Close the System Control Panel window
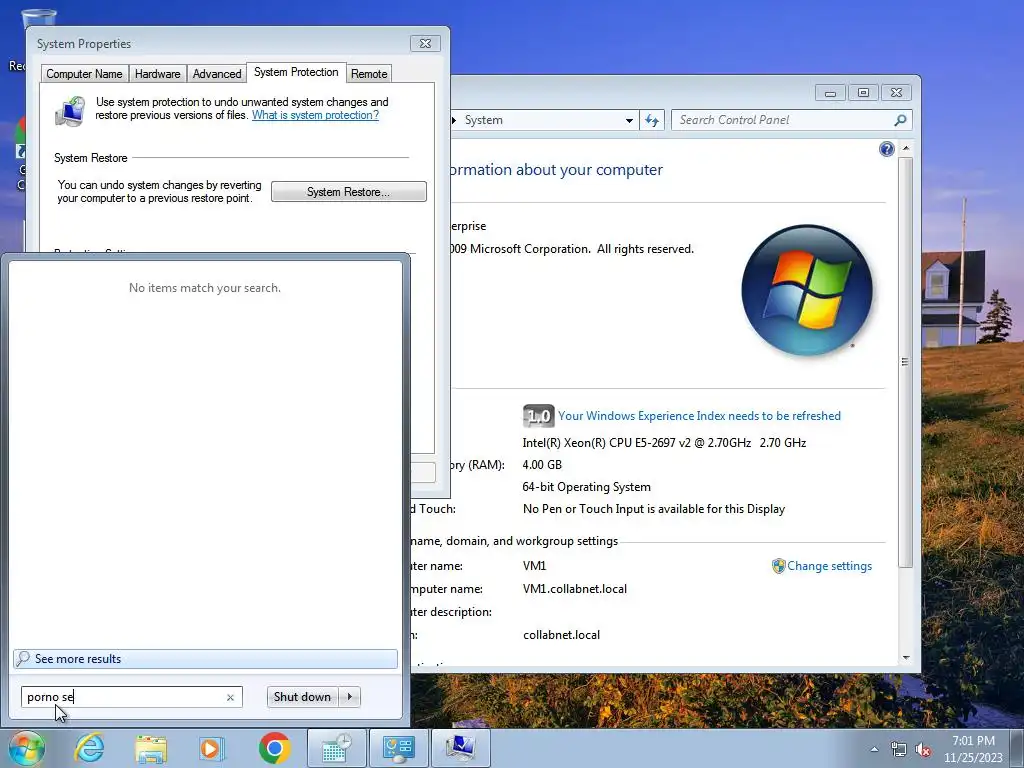 pyautogui.click(x=896, y=93)
